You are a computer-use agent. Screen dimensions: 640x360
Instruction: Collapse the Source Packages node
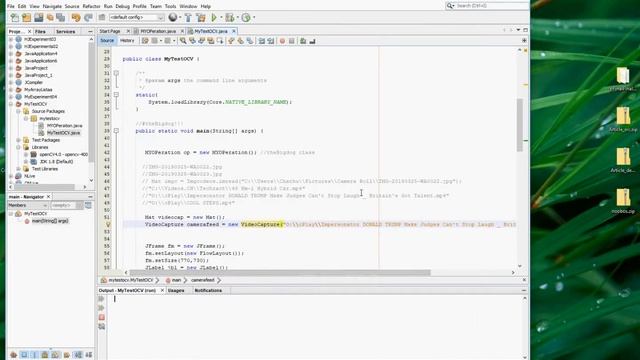point(18,111)
